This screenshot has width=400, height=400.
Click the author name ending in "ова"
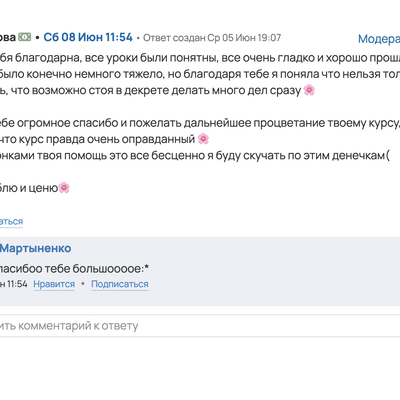(8, 37)
